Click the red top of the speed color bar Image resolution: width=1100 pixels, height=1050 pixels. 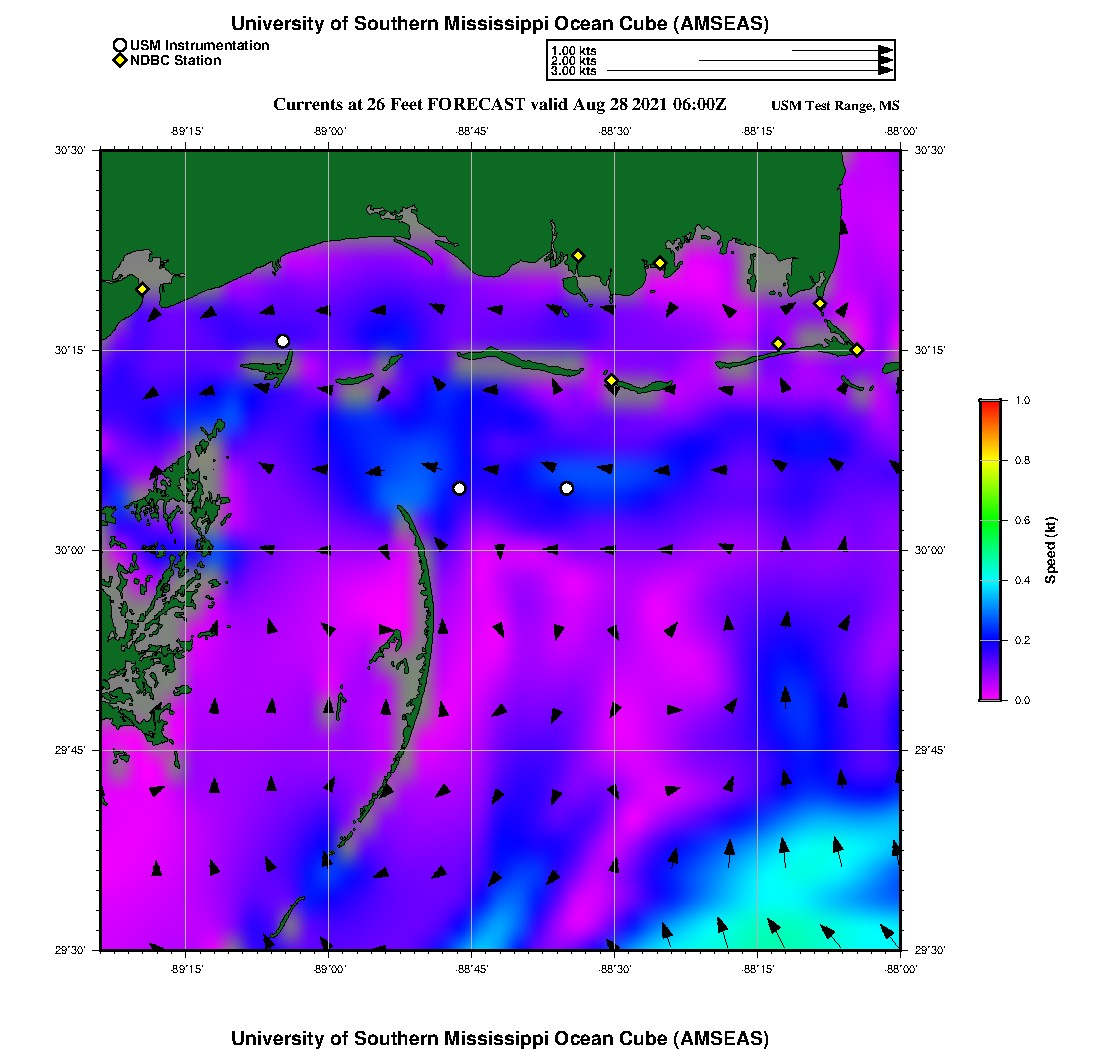(x=991, y=405)
